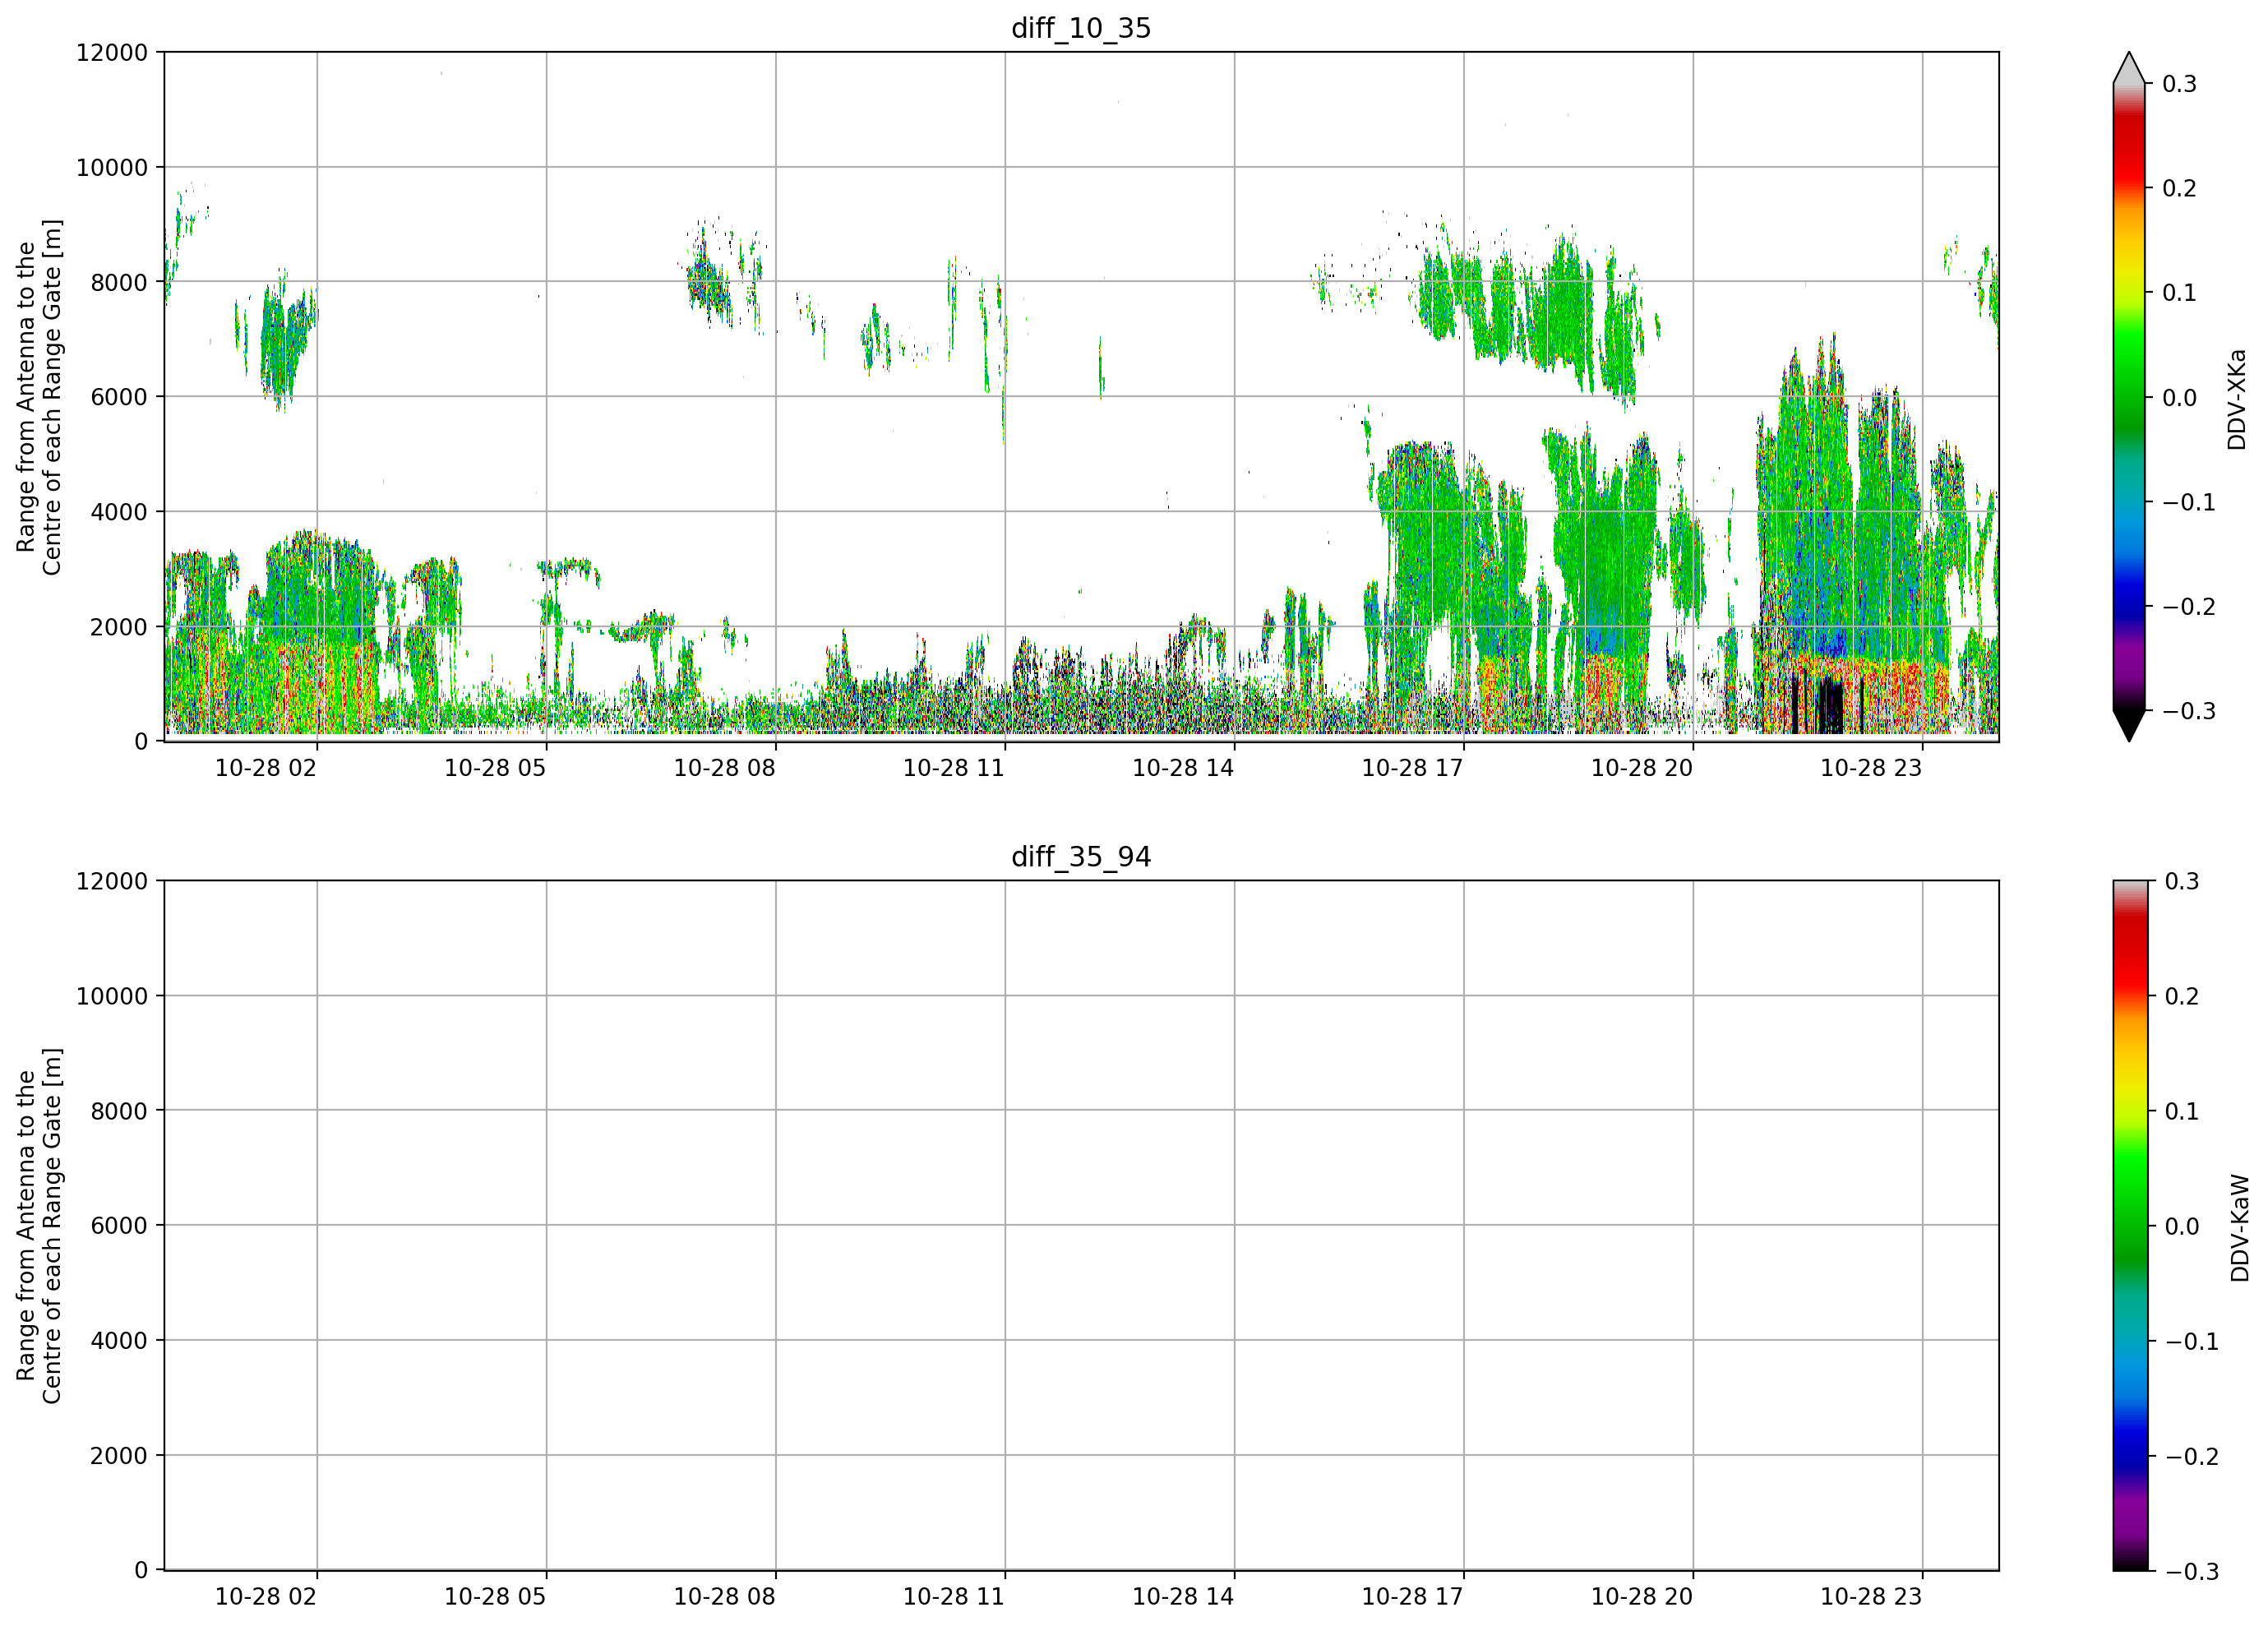The width and height of the screenshot is (2268, 1626).
Task: Click the DDV-KaW colorbar gradient
Action: coord(2129,1226)
